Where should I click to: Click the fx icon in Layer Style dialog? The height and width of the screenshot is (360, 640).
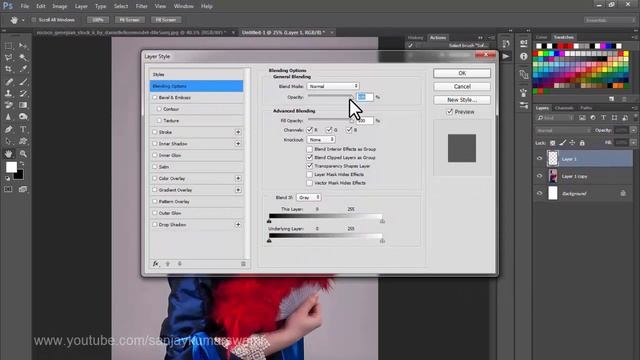156,264
